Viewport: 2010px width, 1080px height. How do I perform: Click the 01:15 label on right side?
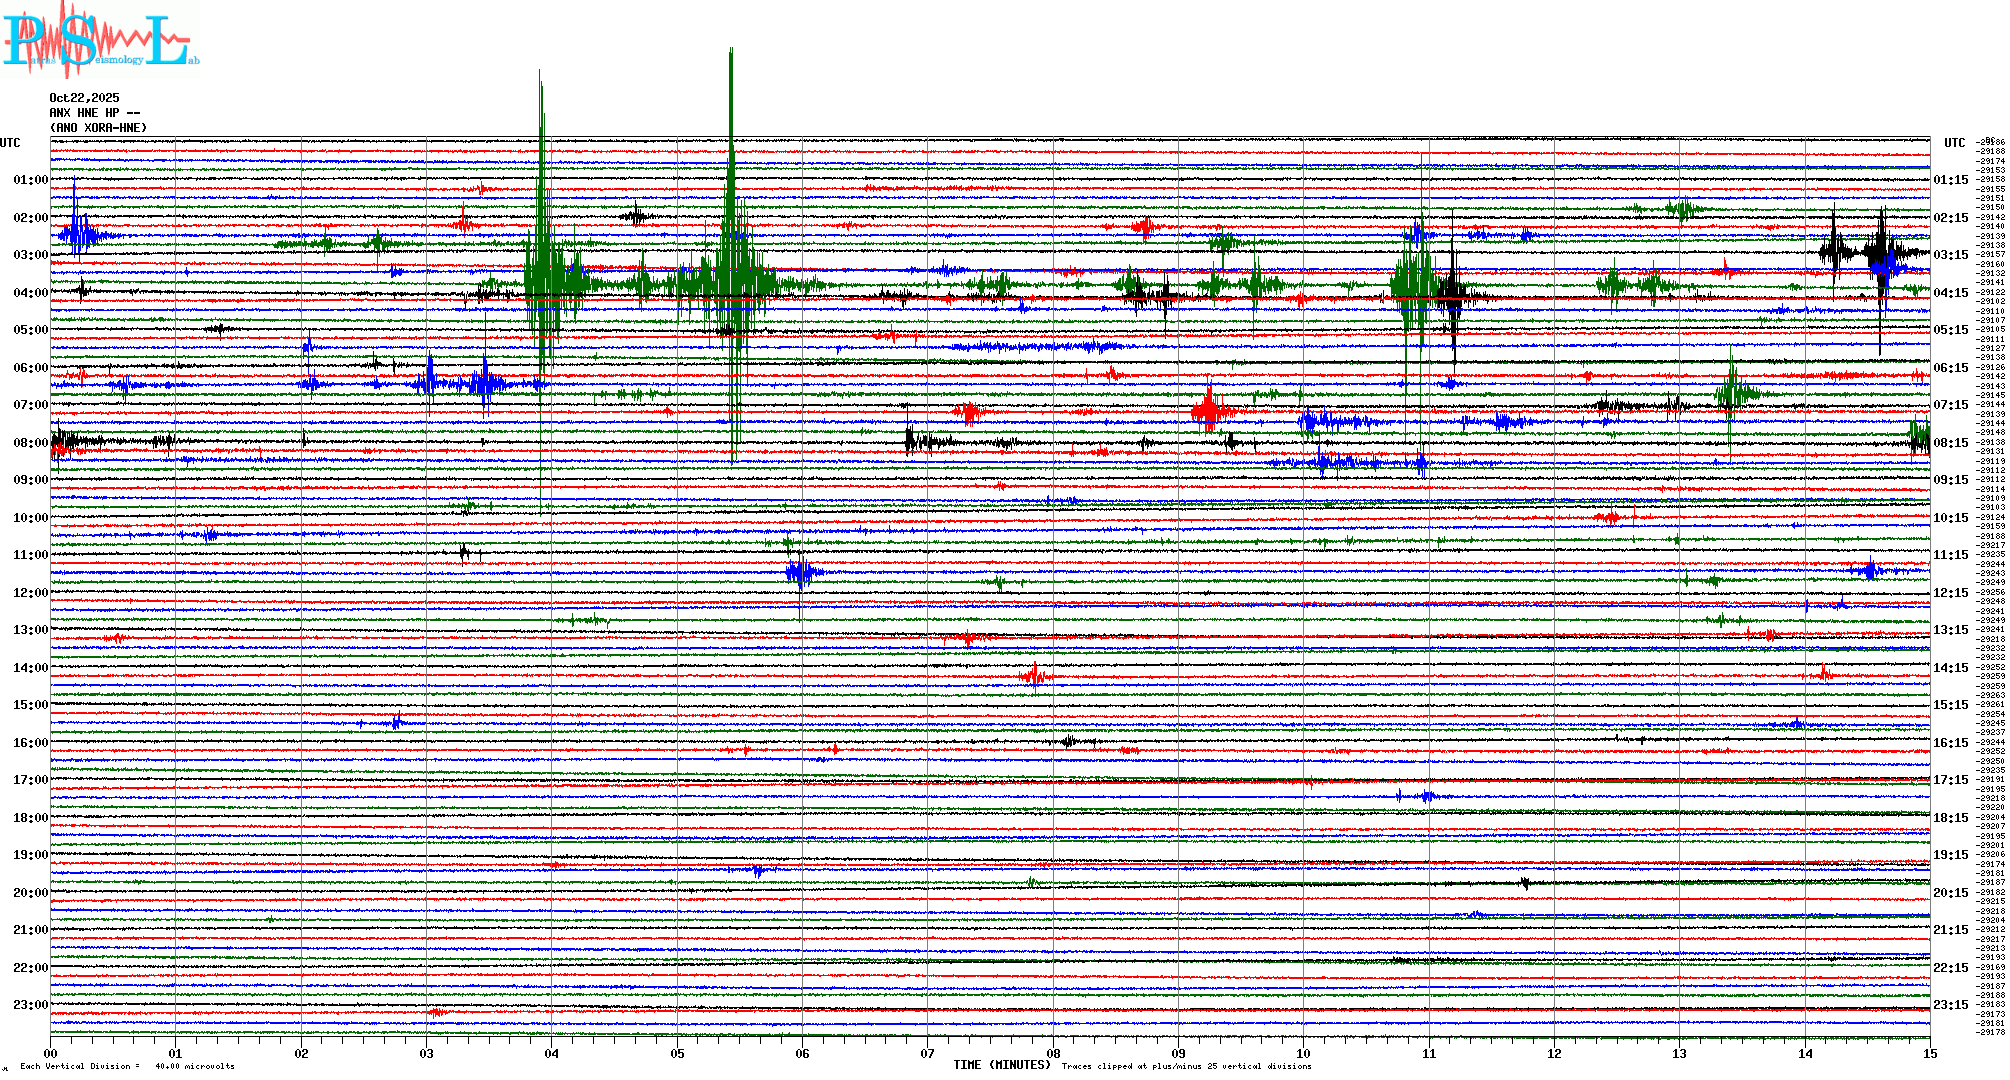tap(1950, 181)
